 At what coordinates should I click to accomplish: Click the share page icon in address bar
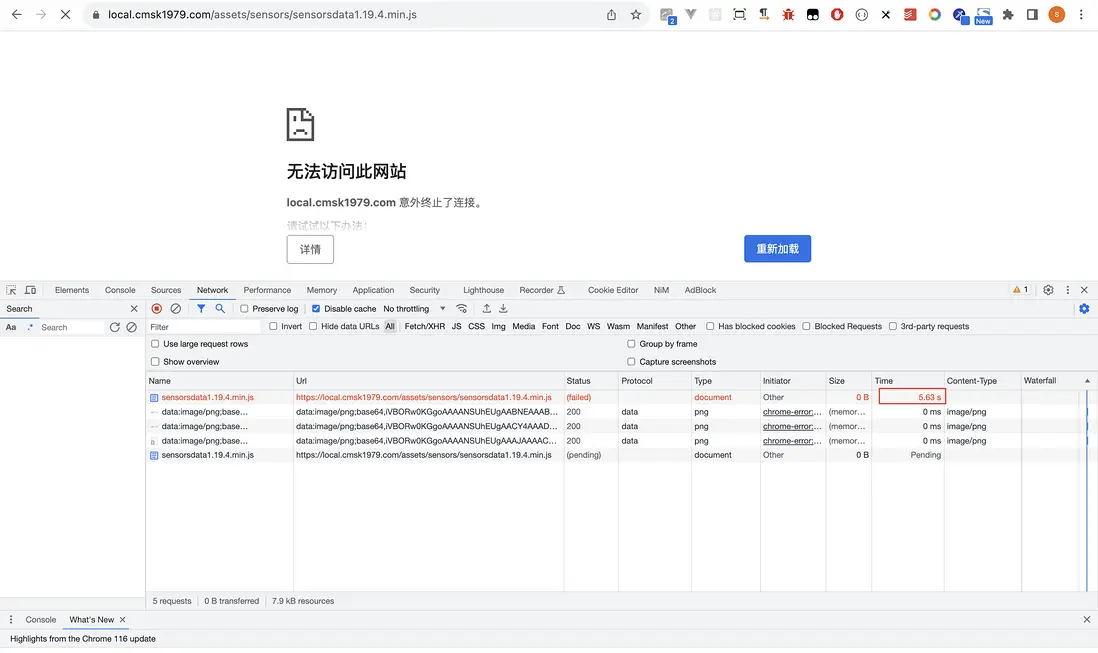[x=611, y=15]
